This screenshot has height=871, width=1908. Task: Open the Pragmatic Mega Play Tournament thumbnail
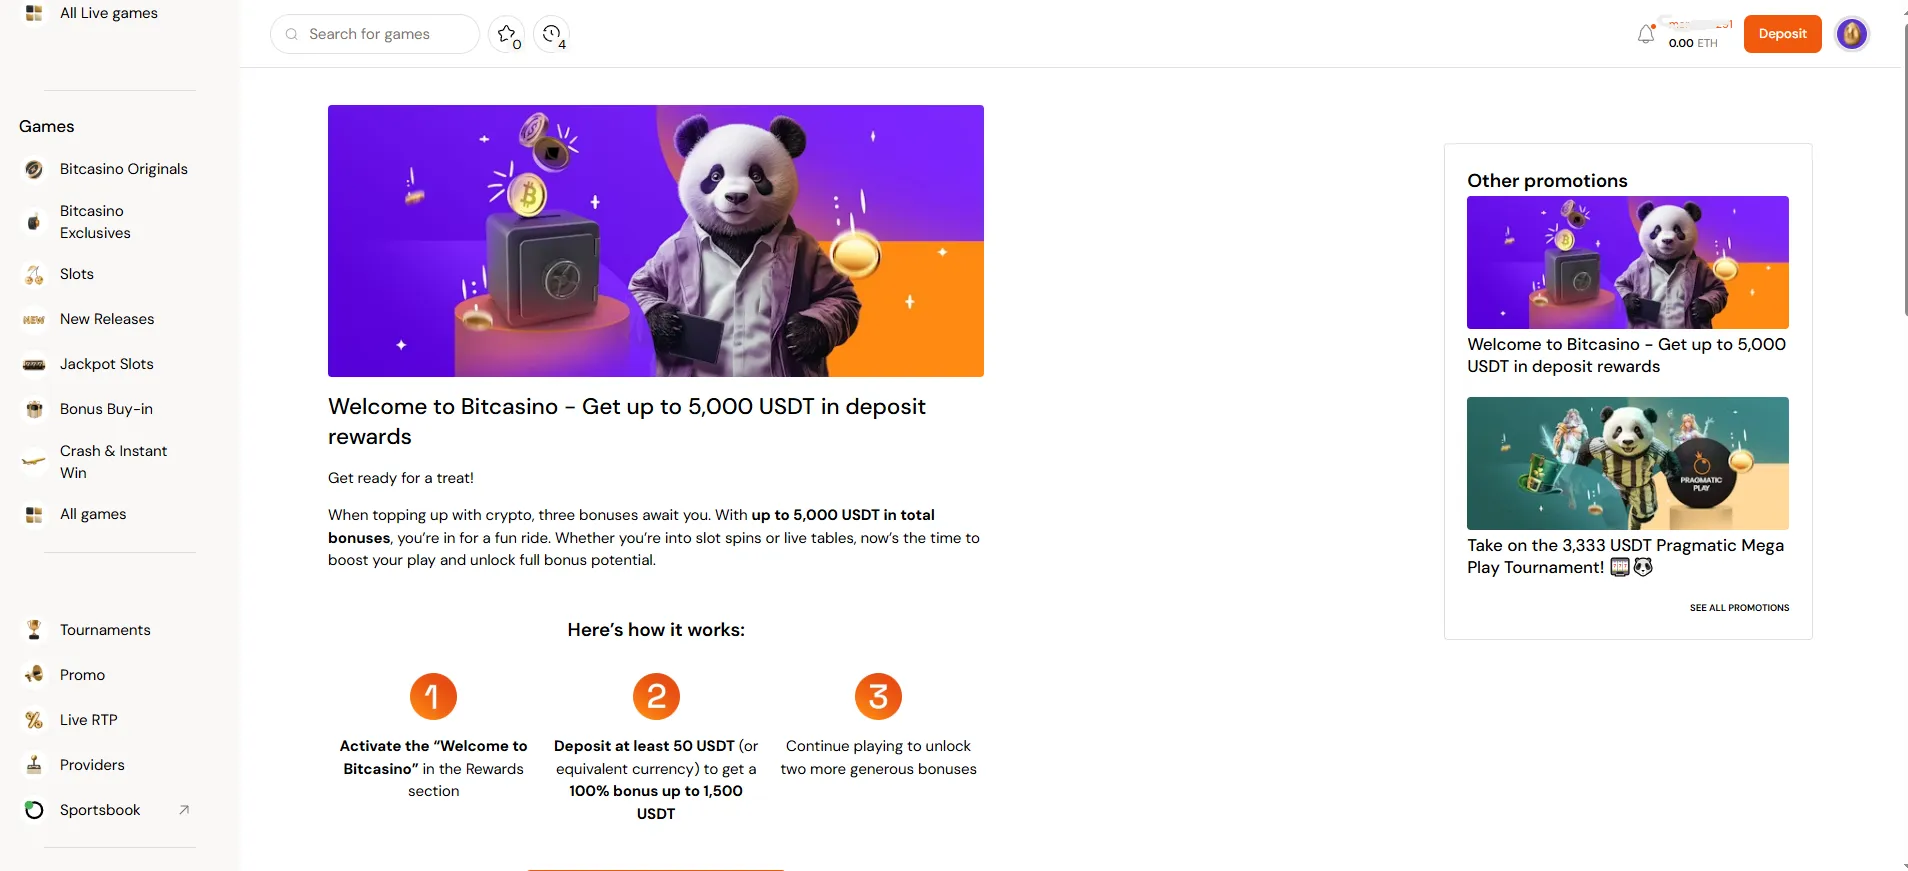click(1627, 463)
